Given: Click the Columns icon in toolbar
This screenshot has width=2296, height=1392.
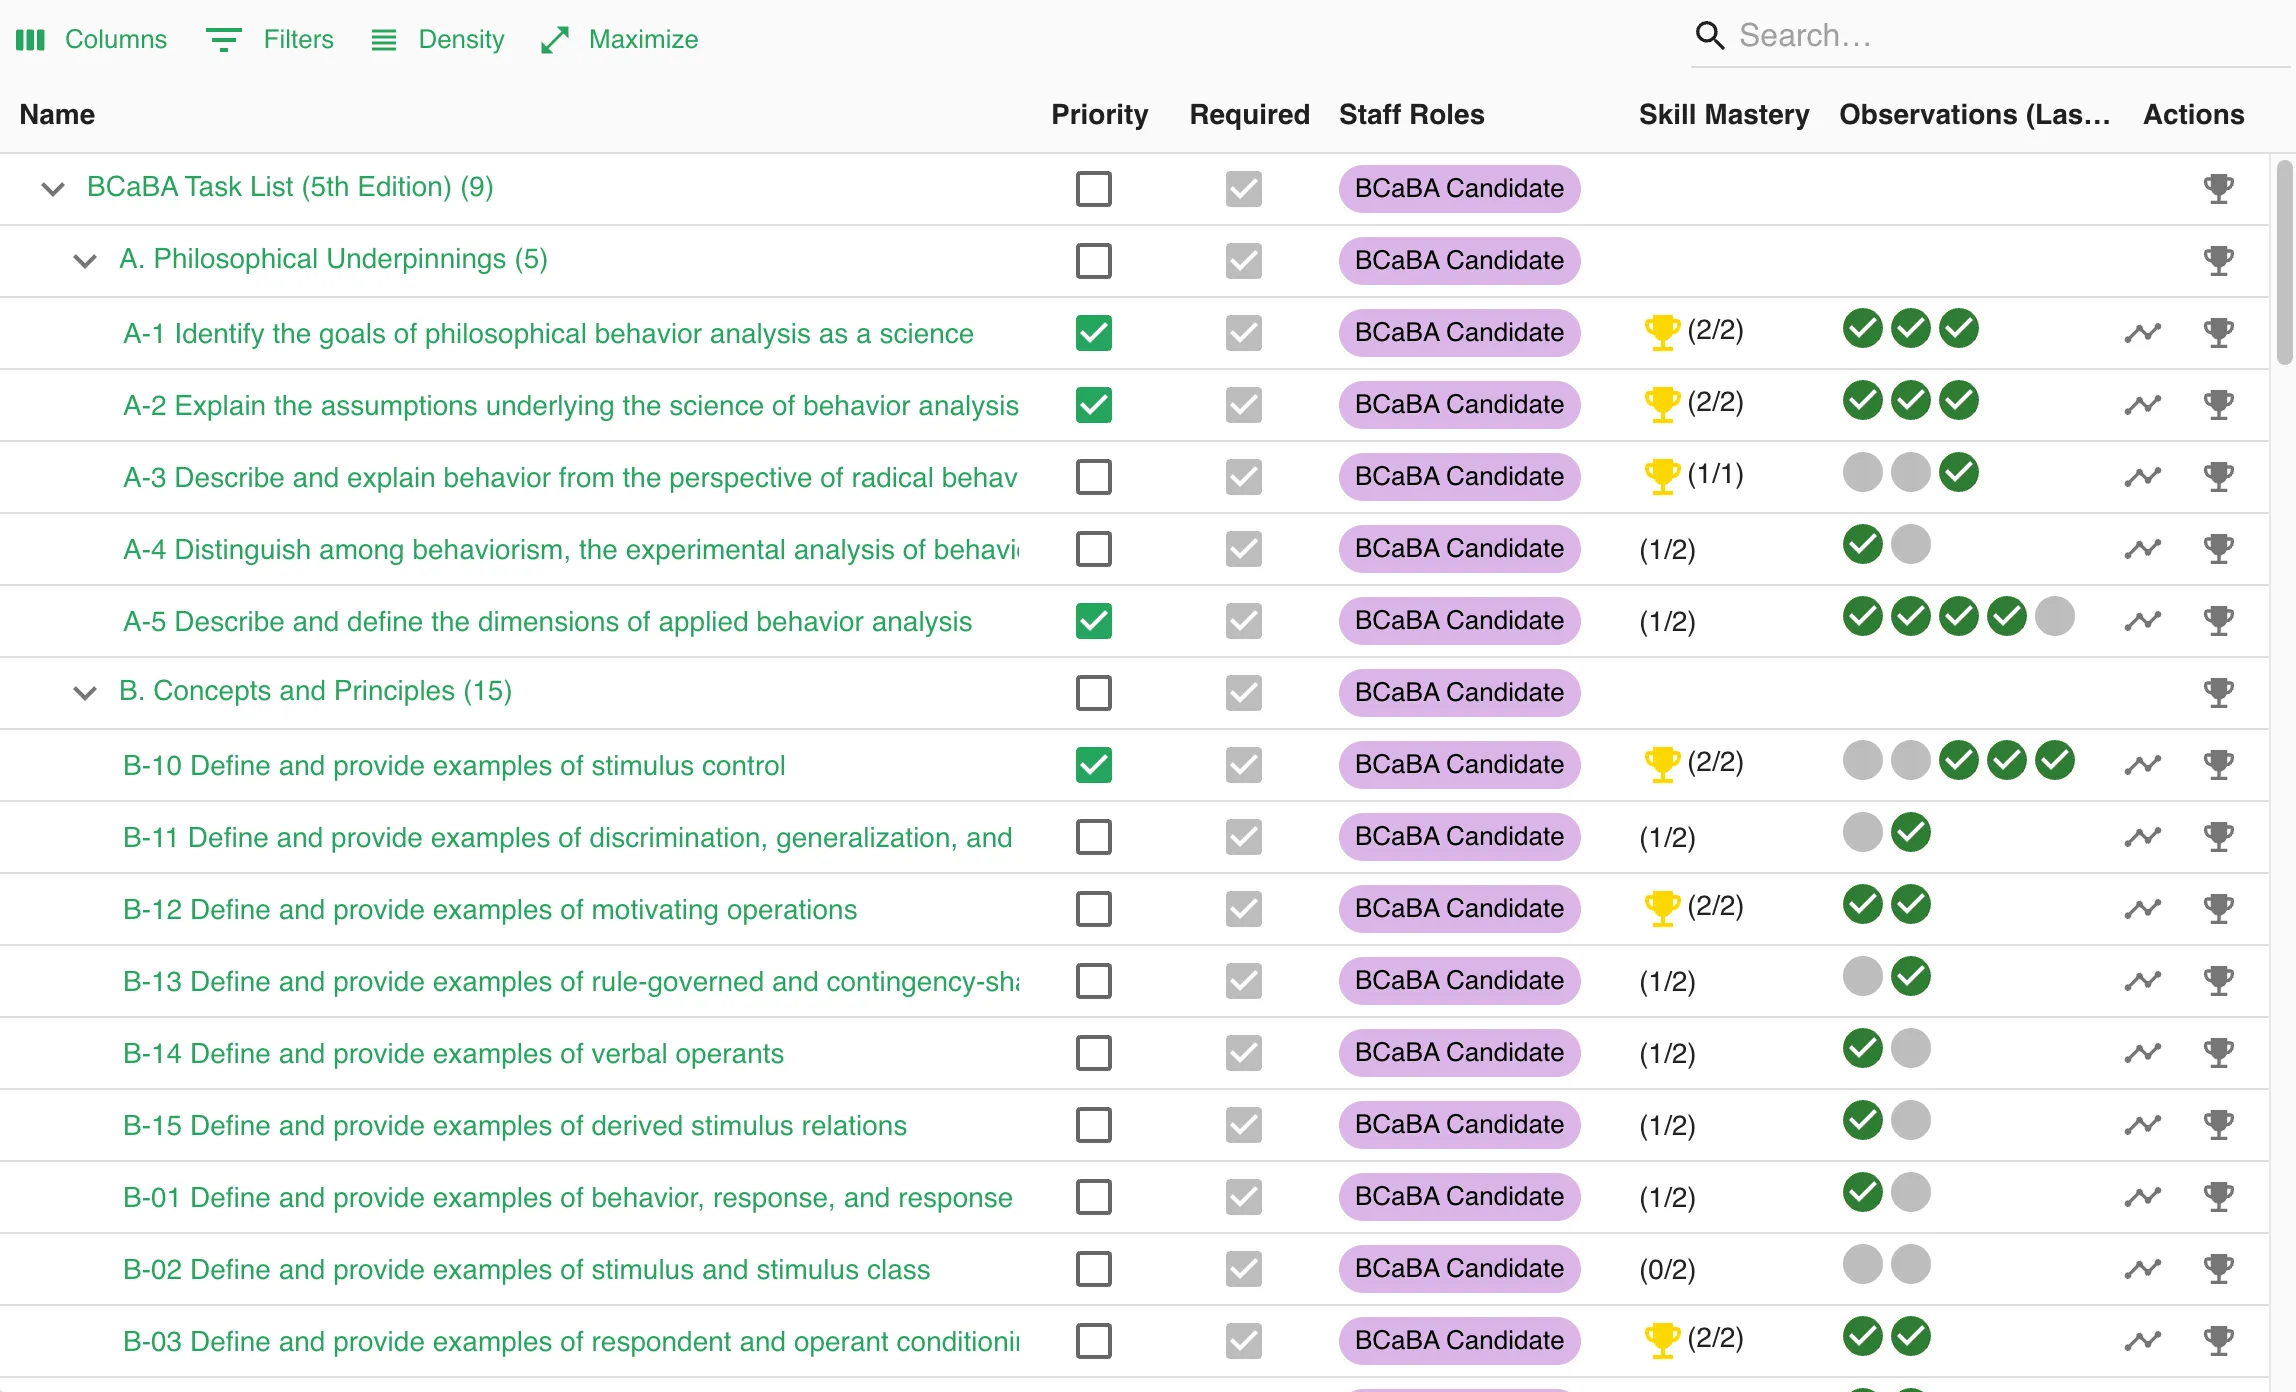Looking at the screenshot, I should (30, 34).
